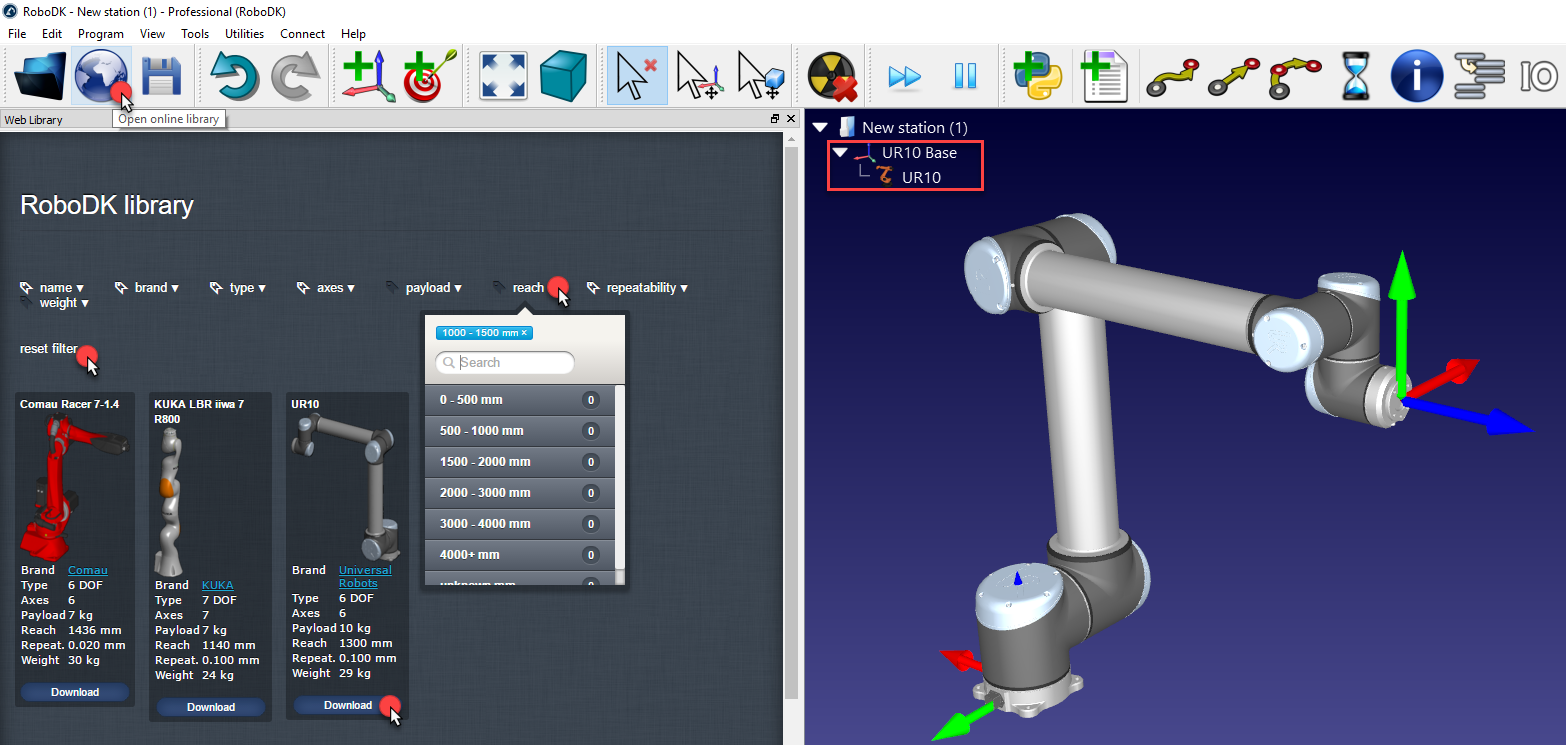Collapse the UR10 Base tree node
1566x745 pixels.
(x=840, y=153)
